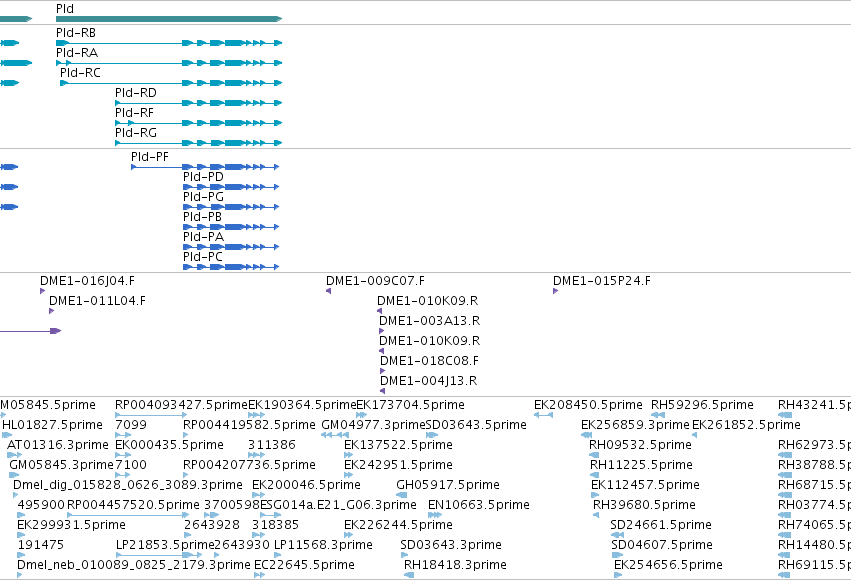Click the feature labeled 7100
This screenshot has width=851, height=580.
131,466
